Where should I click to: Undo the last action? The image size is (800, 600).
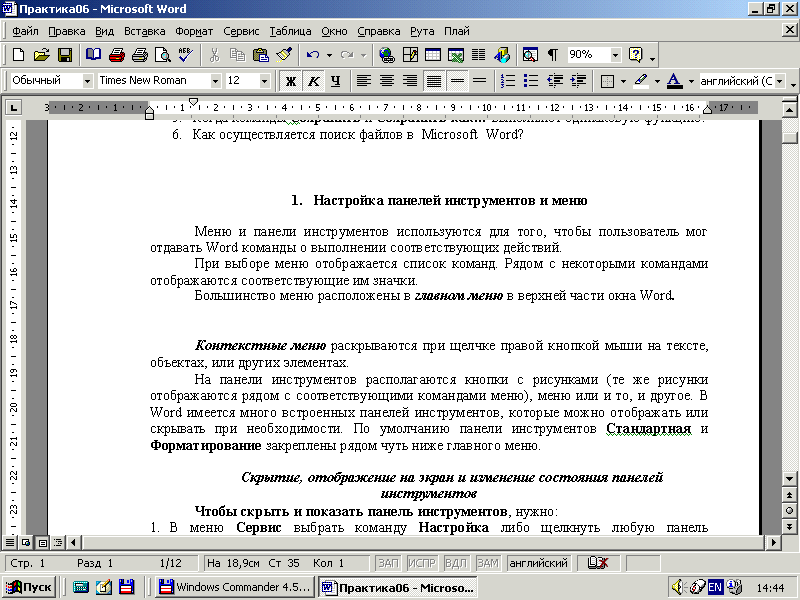[x=313, y=55]
